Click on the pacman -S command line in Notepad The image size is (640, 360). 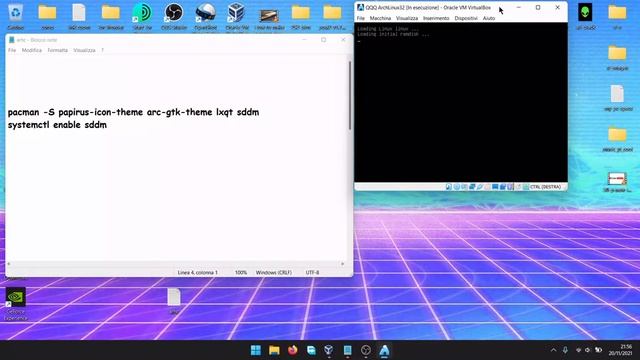click(133, 112)
